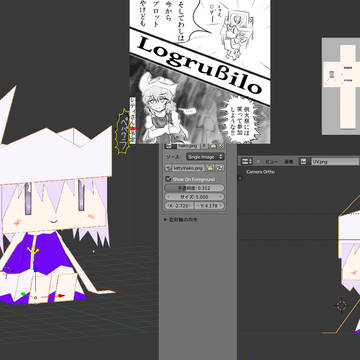This screenshot has width=360, height=360.
Task: Adjust the 不透明度 opacity slider
Action: (195, 188)
